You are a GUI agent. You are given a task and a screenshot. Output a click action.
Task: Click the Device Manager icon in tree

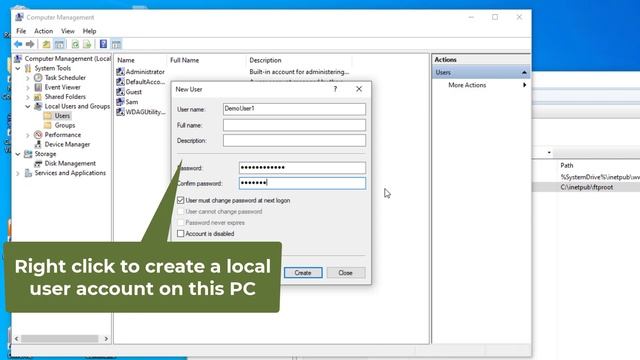(x=38, y=144)
